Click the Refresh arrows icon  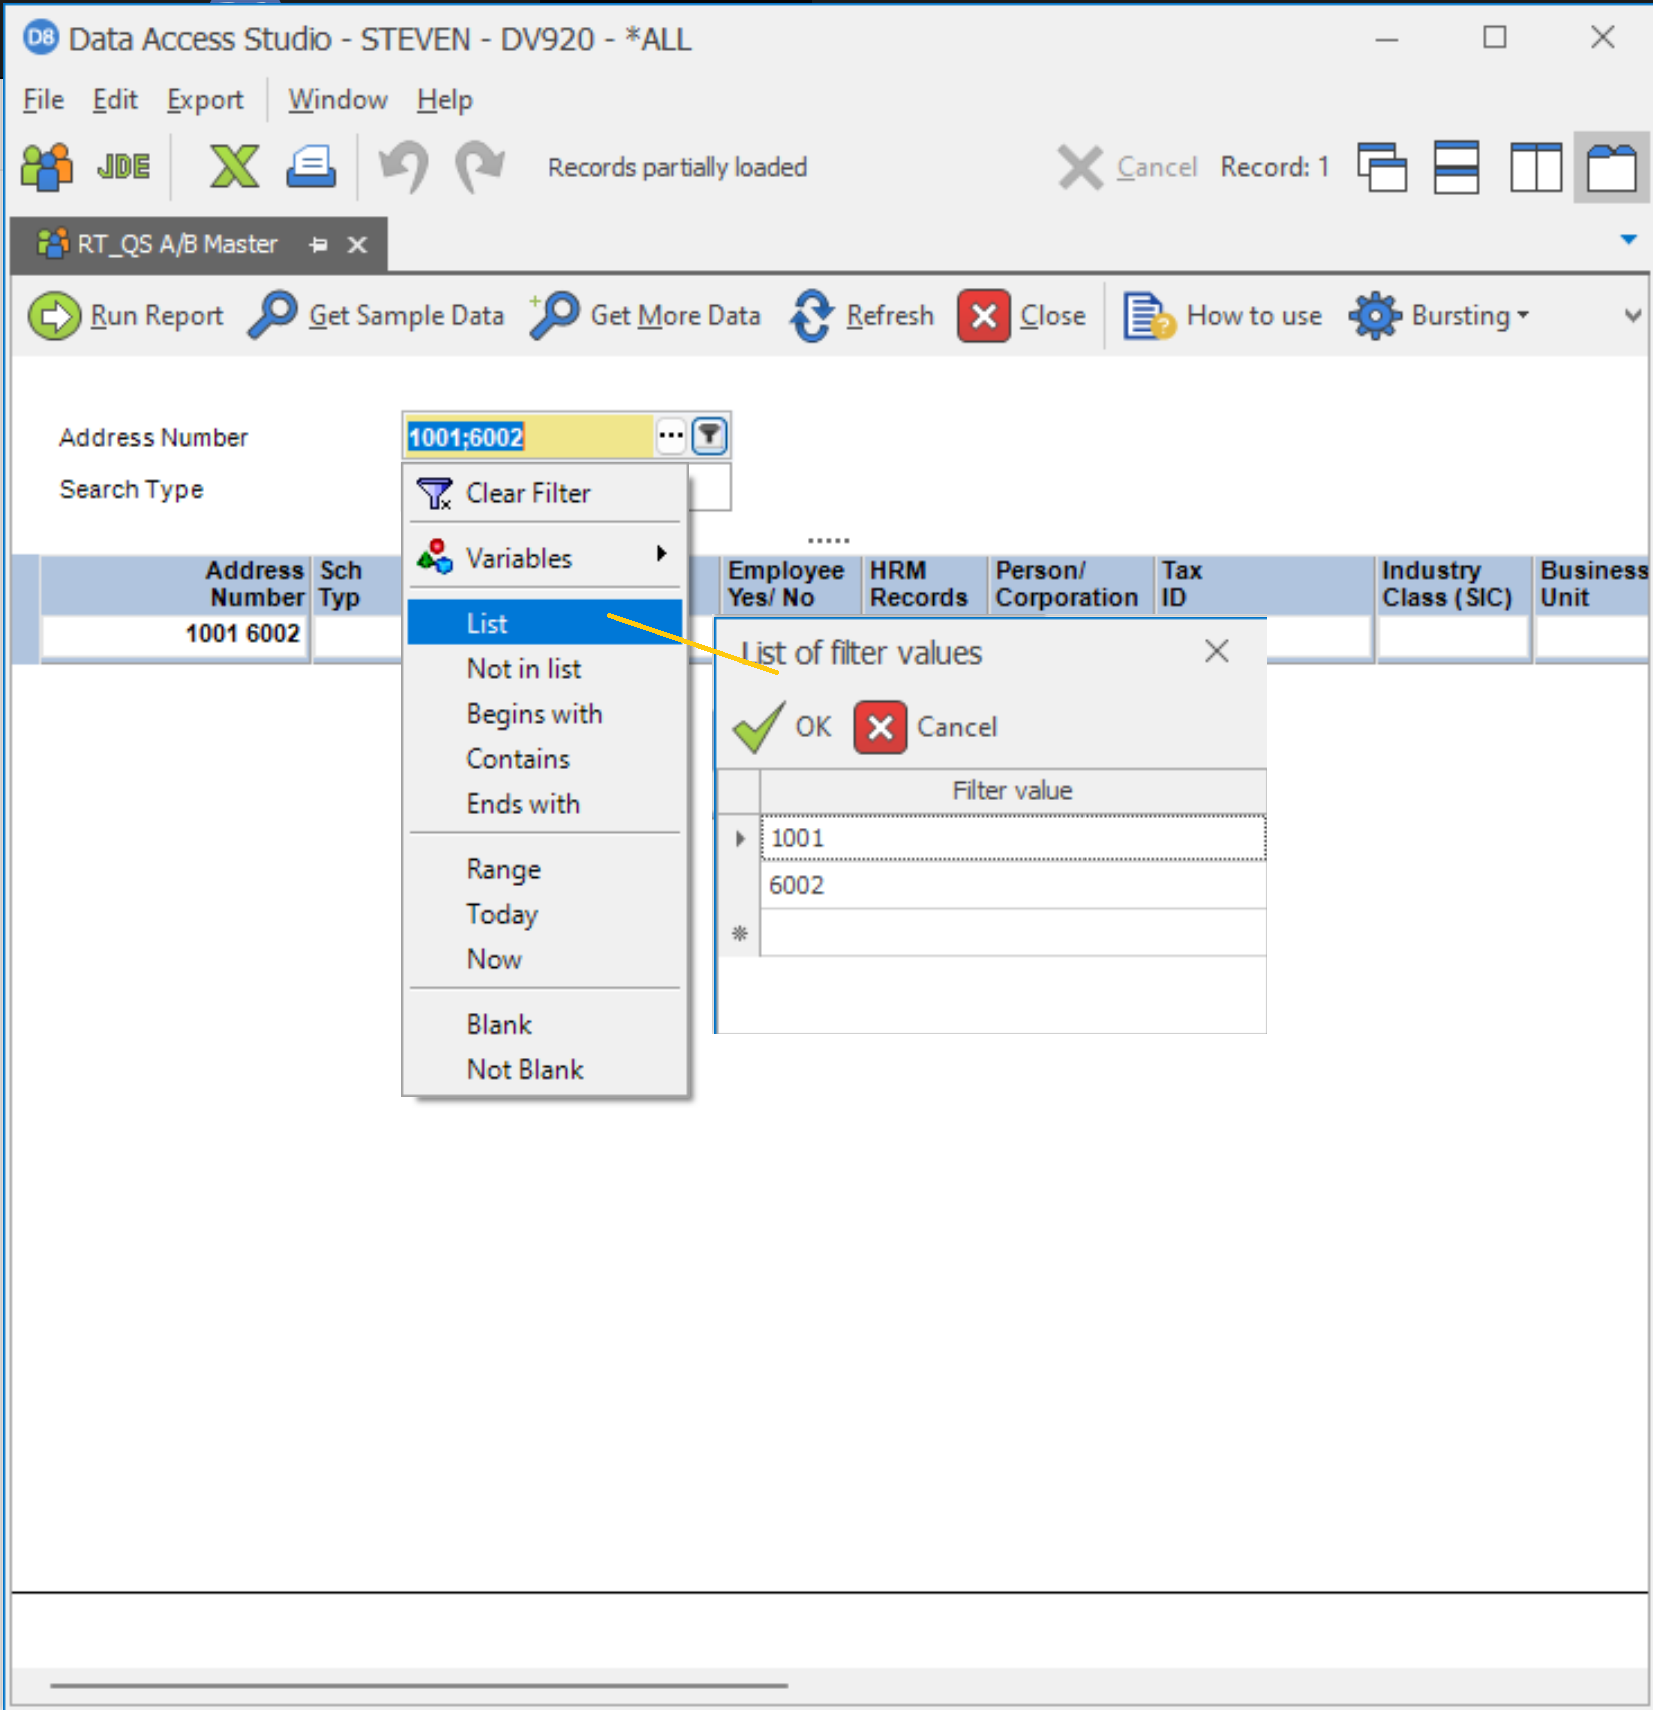(x=811, y=316)
